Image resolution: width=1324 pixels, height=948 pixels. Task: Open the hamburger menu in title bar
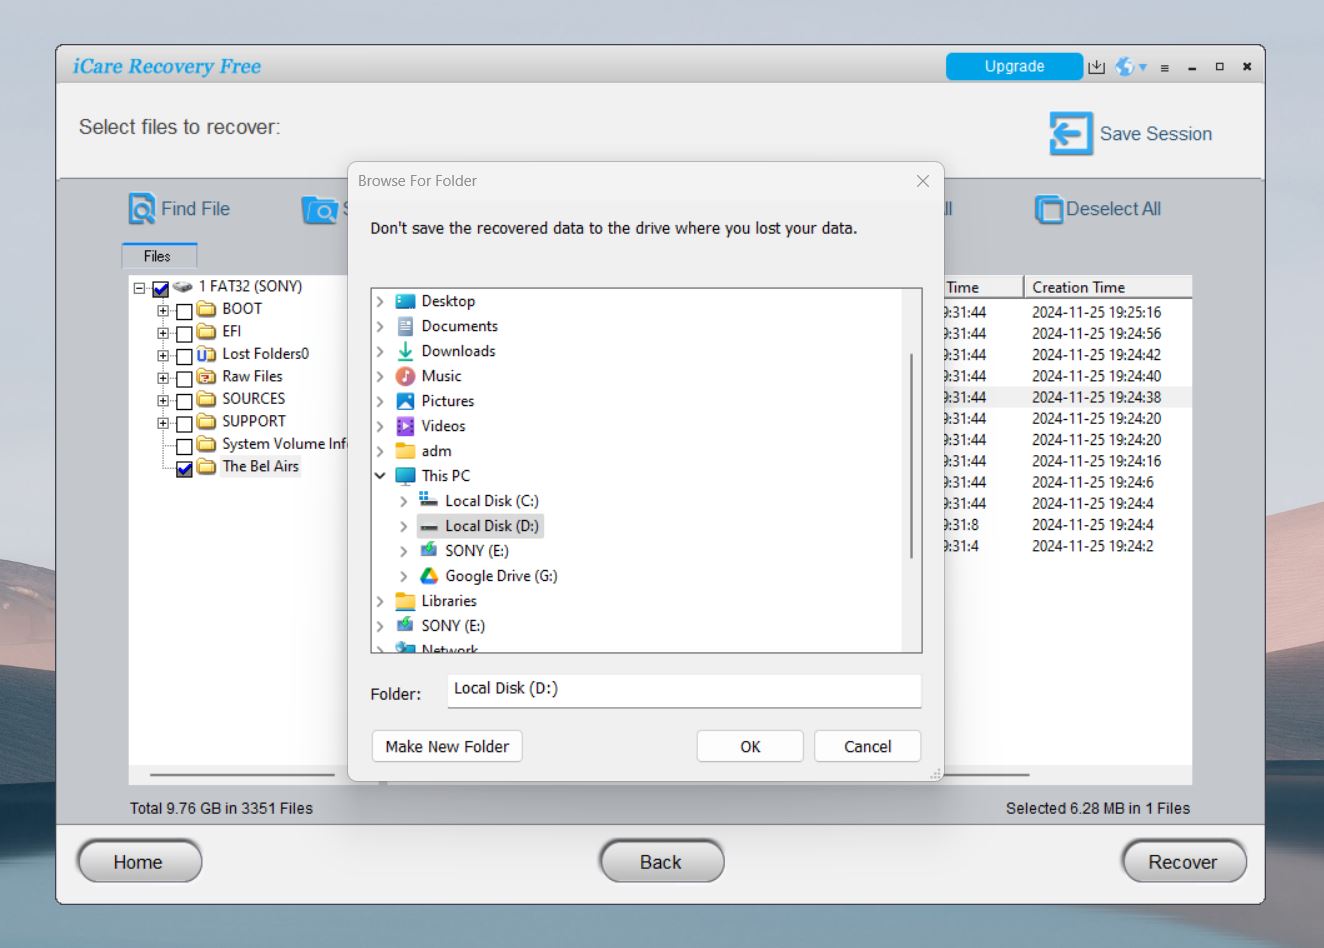click(1165, 68)
